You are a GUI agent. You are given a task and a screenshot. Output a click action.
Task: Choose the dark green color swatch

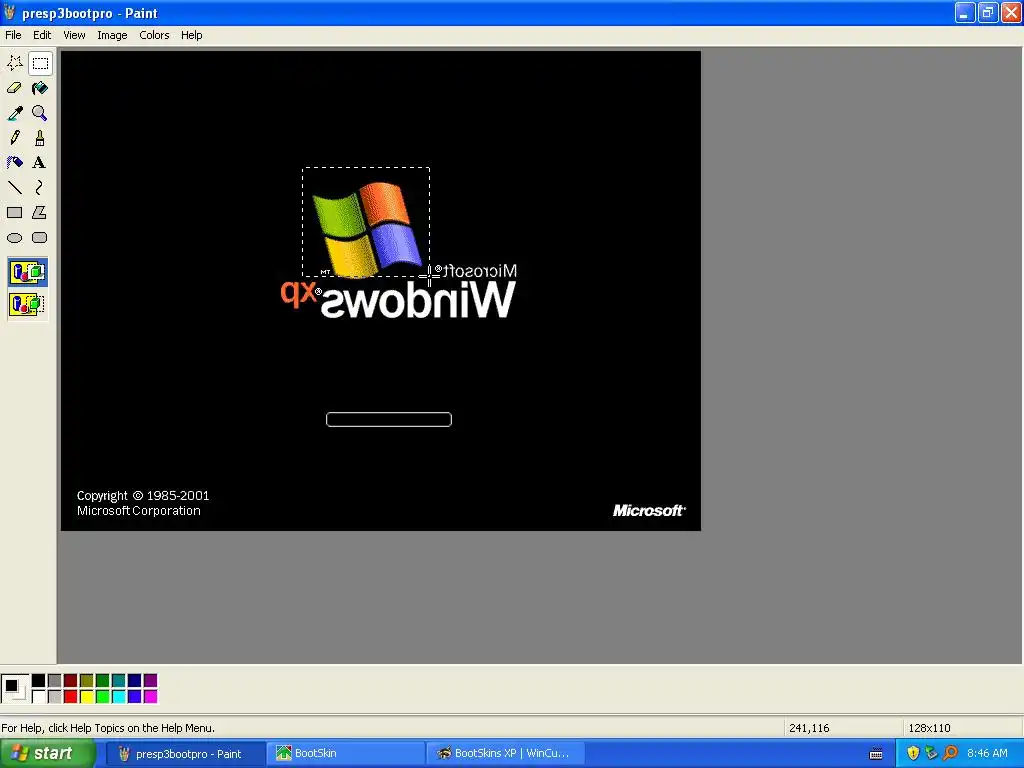[103, 681]
